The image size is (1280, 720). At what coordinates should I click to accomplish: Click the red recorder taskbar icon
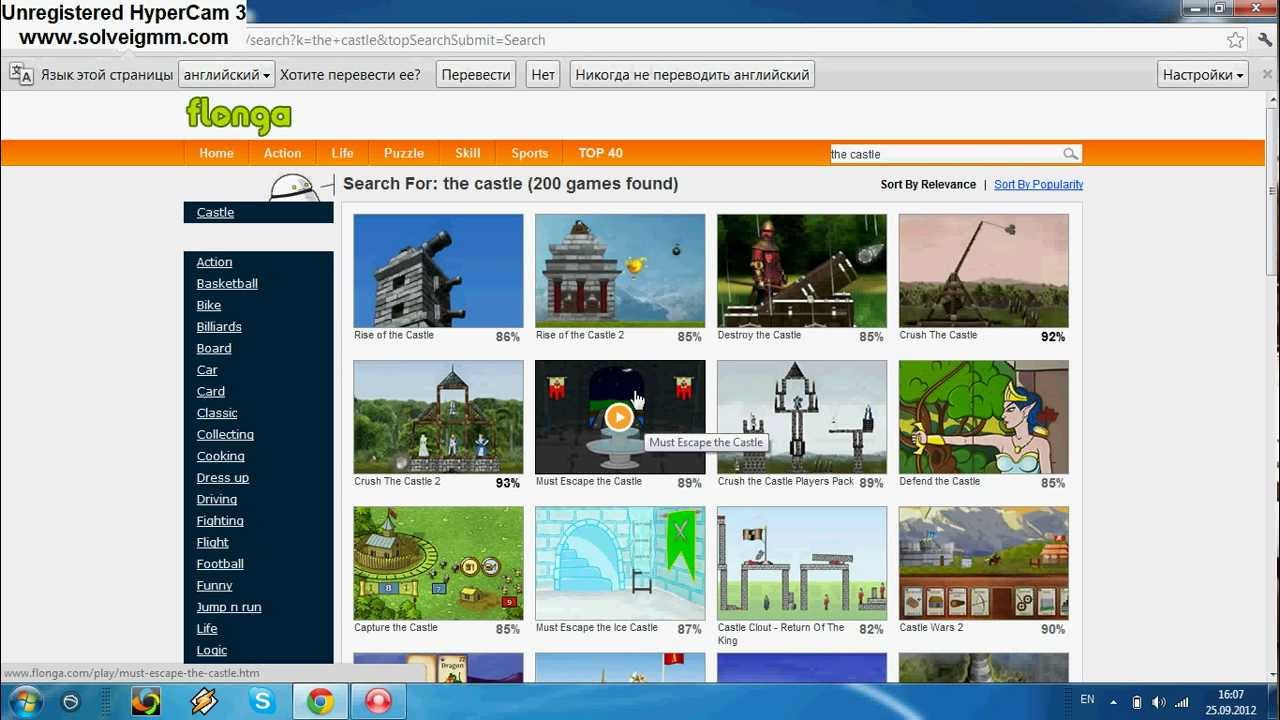pos(378,702)
